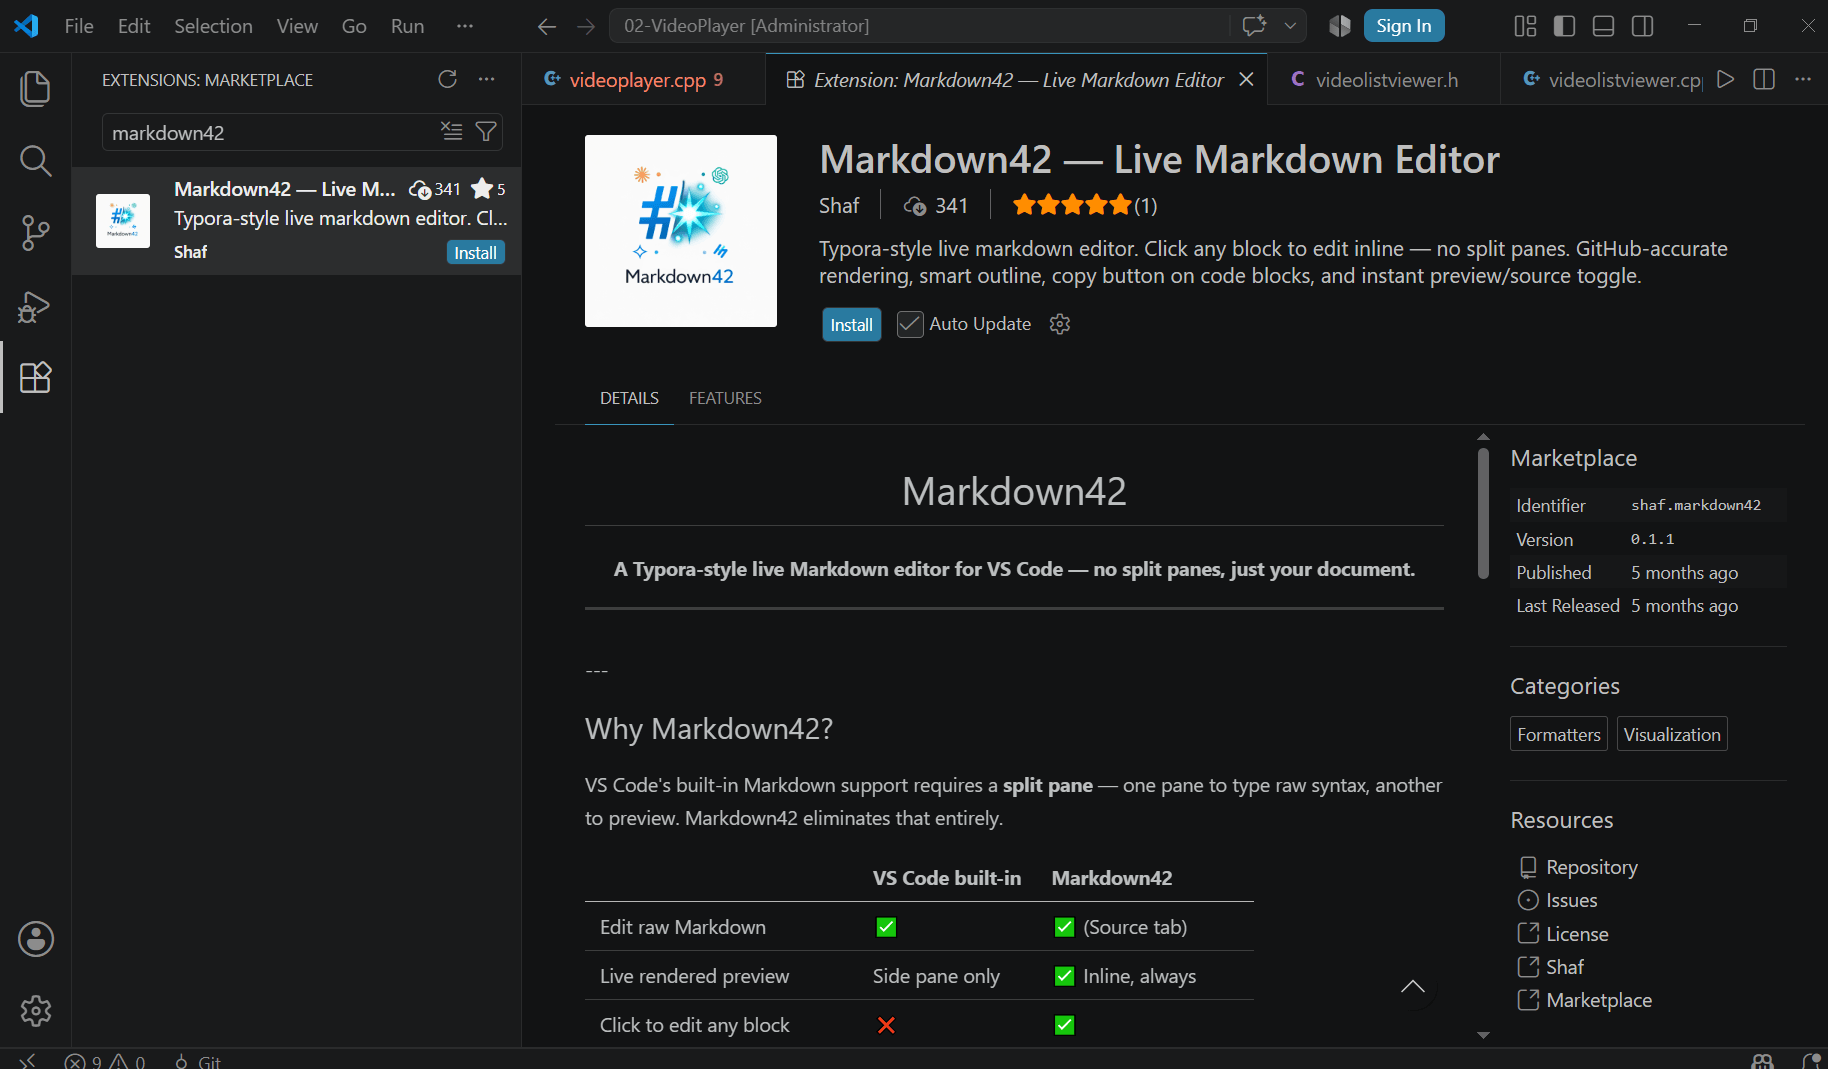Open the Source Control view
The image size is (1828, 1069).
tap(35, 233)
